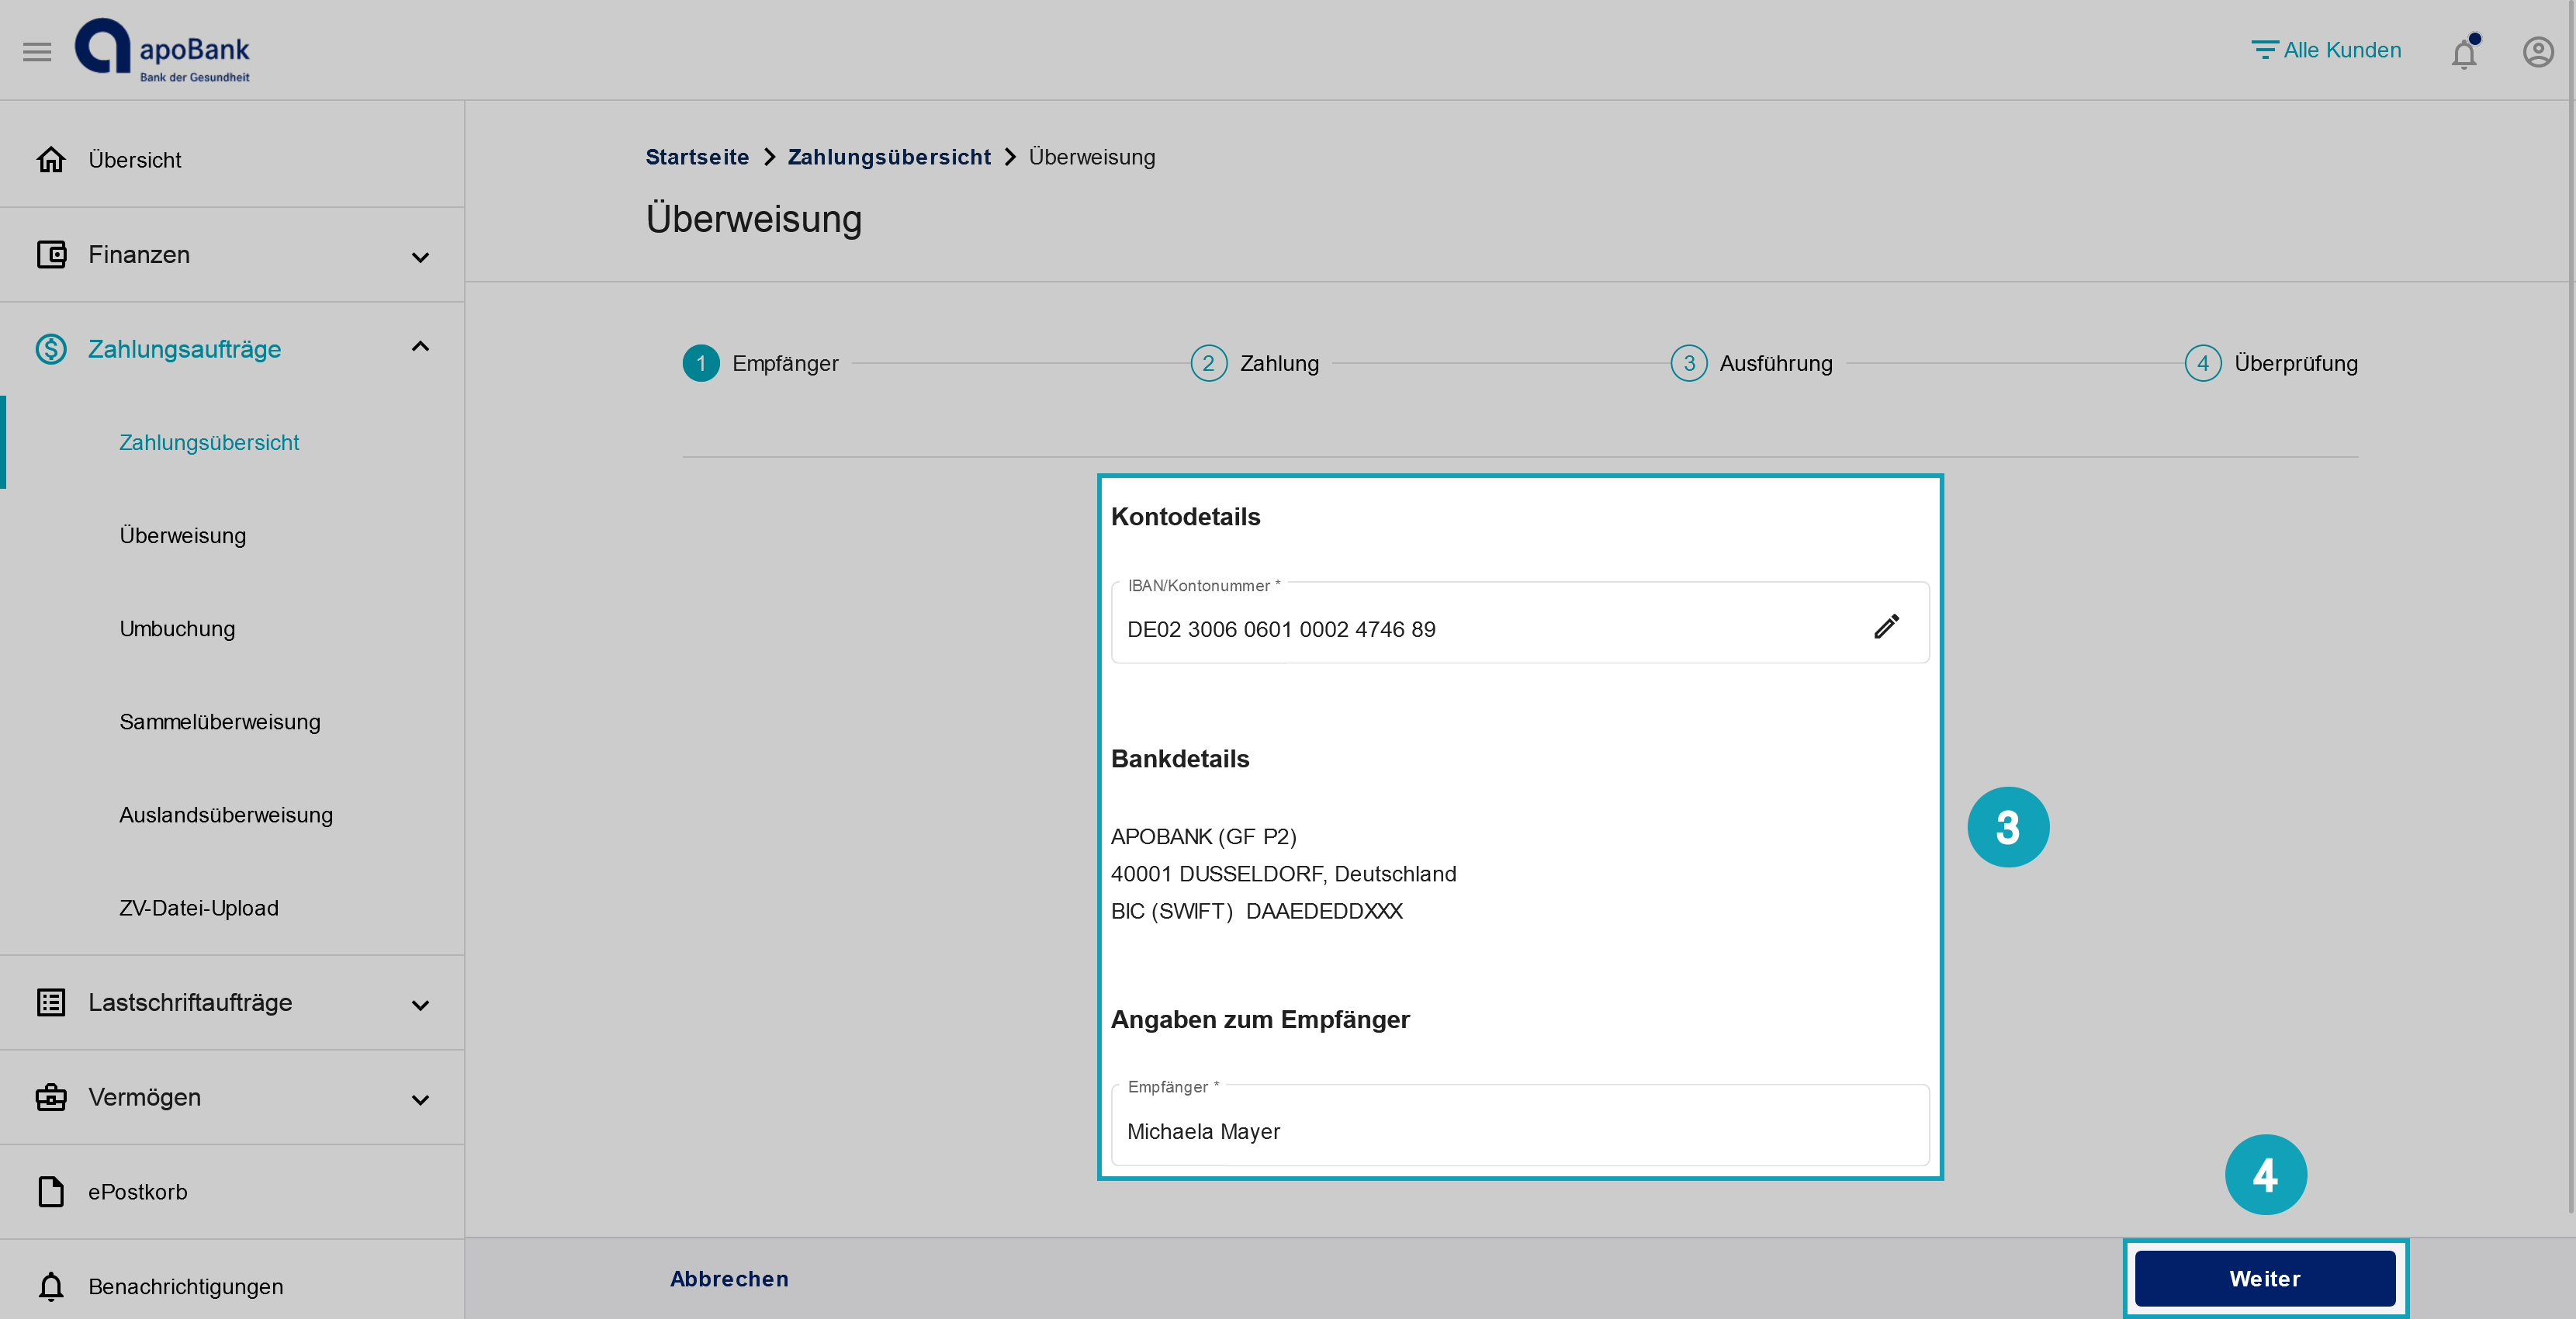This screenshot has width=2576, height=1319.
Task: Open ZV-Datei-Upload in sidebar
Action: pos(199,907)
